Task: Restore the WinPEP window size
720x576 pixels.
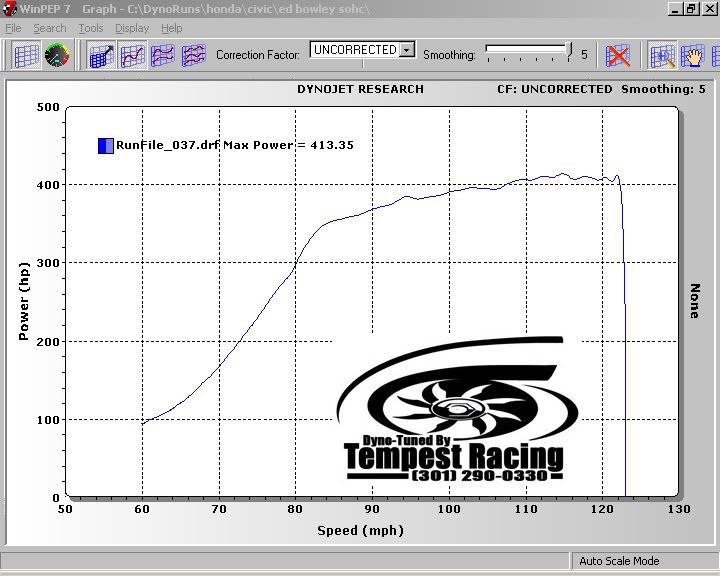Action: point(692,9)
